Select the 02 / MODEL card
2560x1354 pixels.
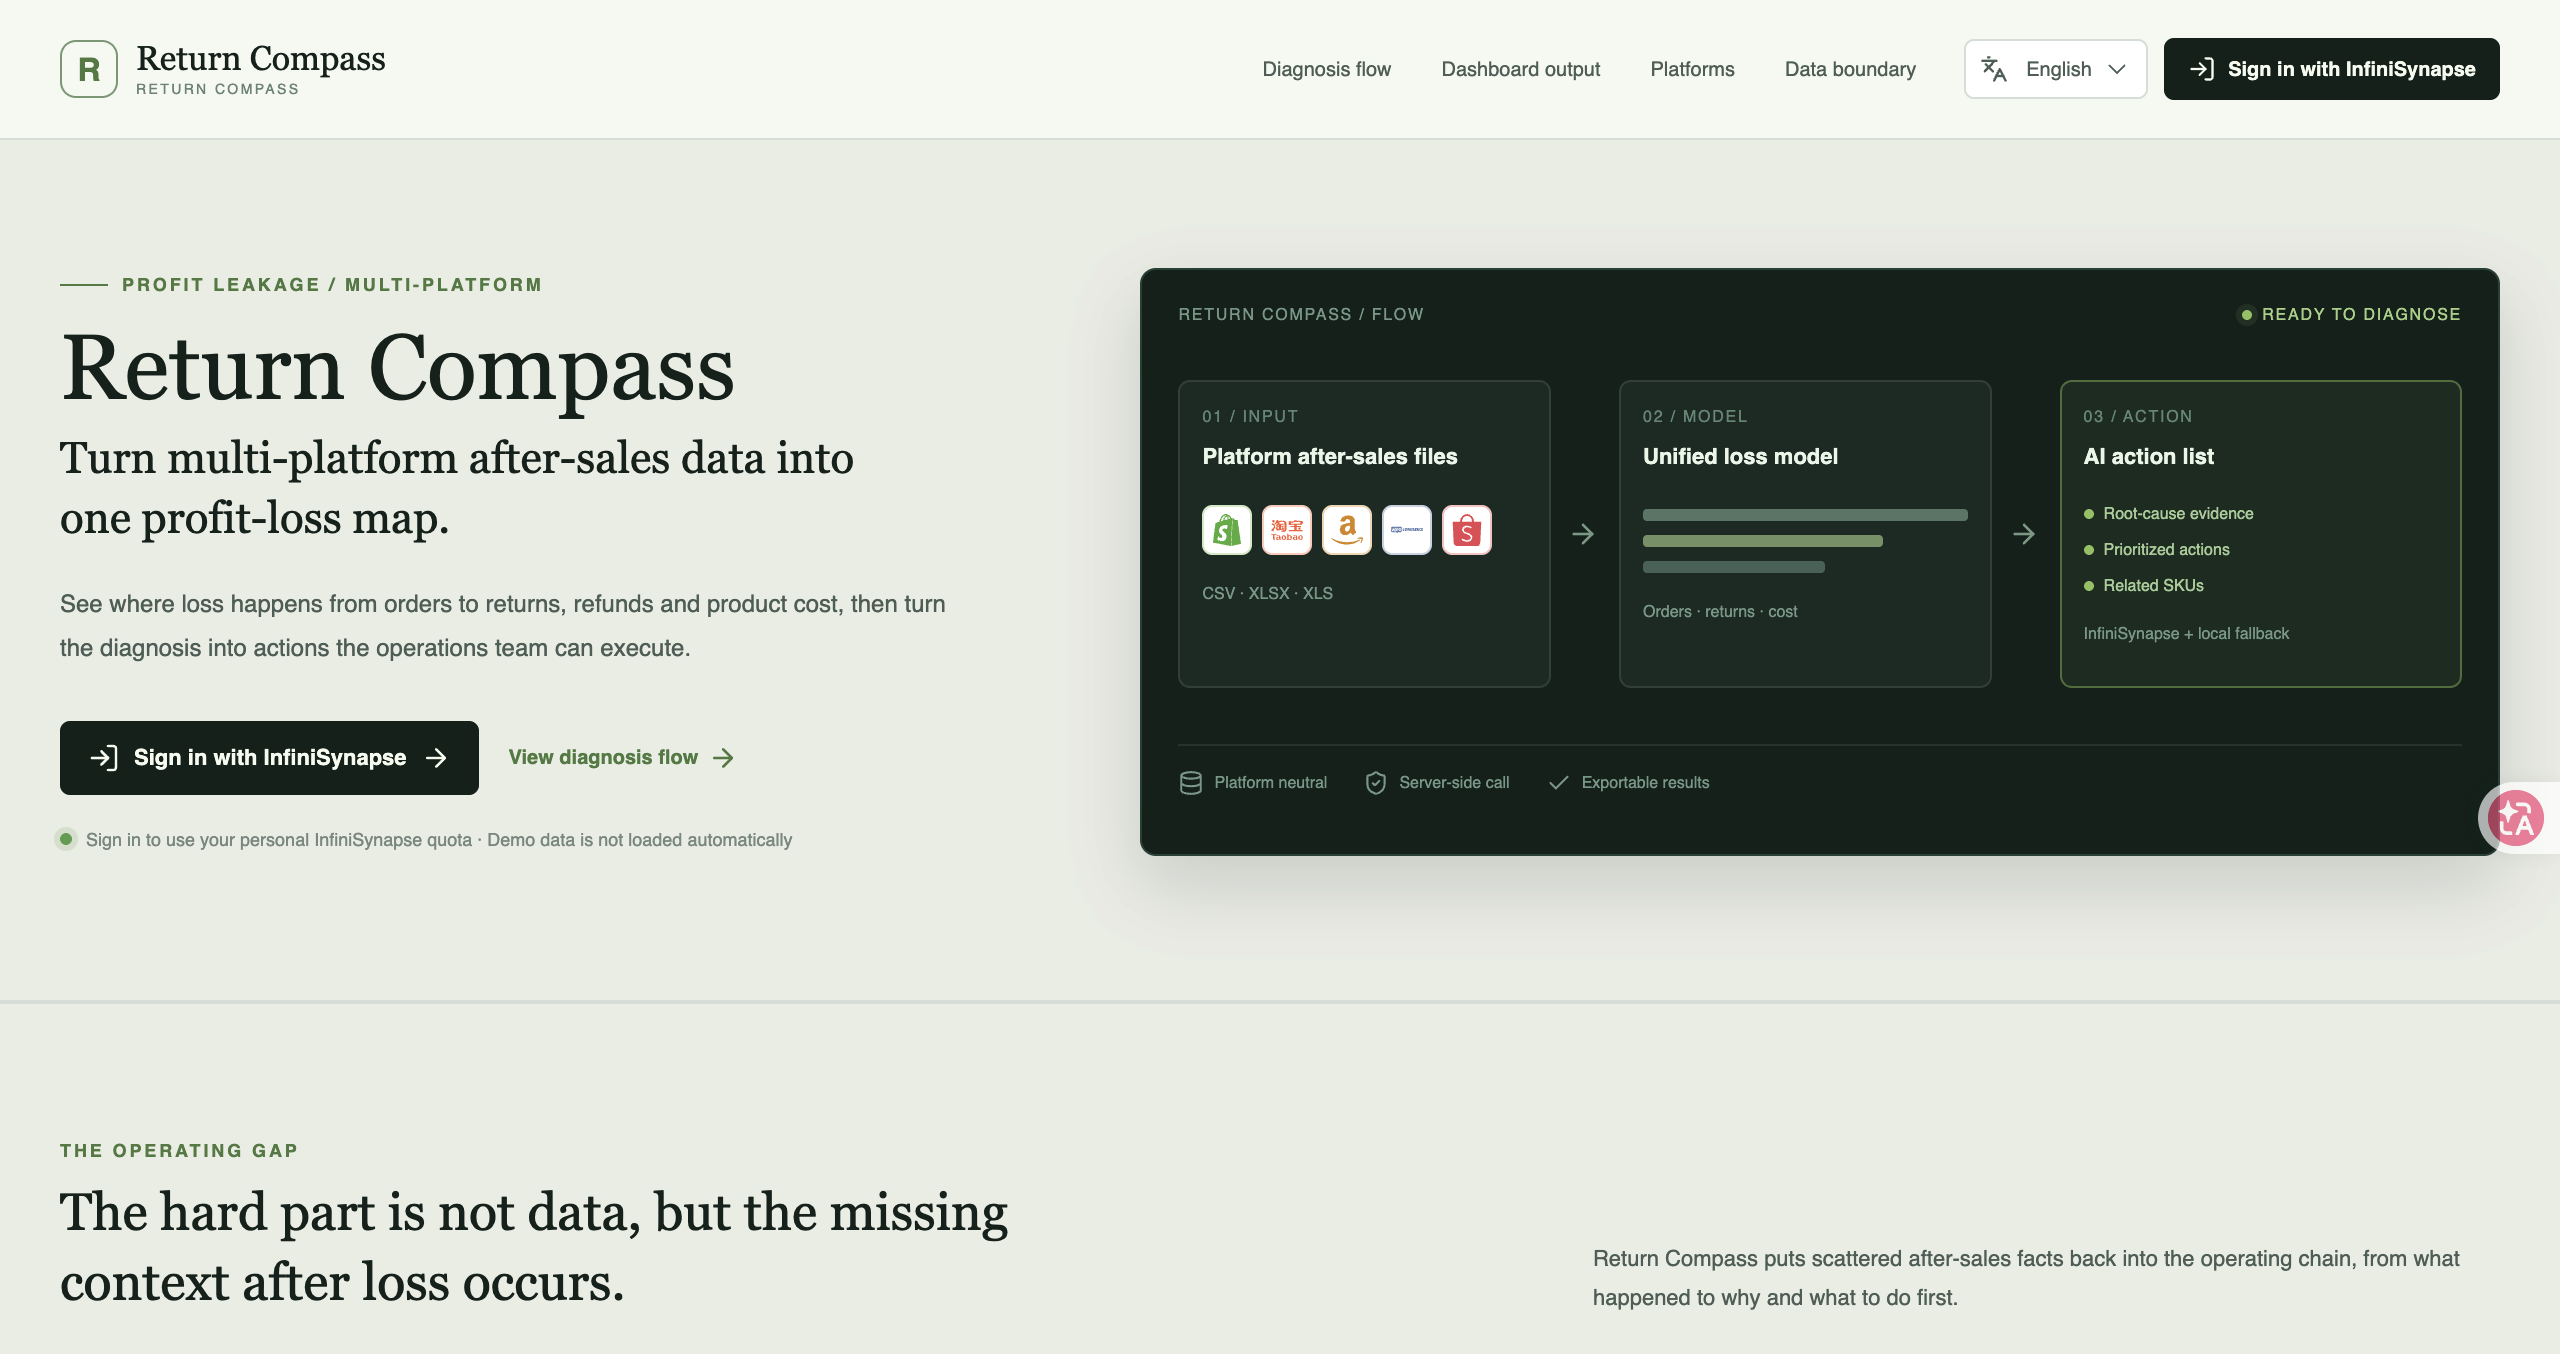(1805, 534)
